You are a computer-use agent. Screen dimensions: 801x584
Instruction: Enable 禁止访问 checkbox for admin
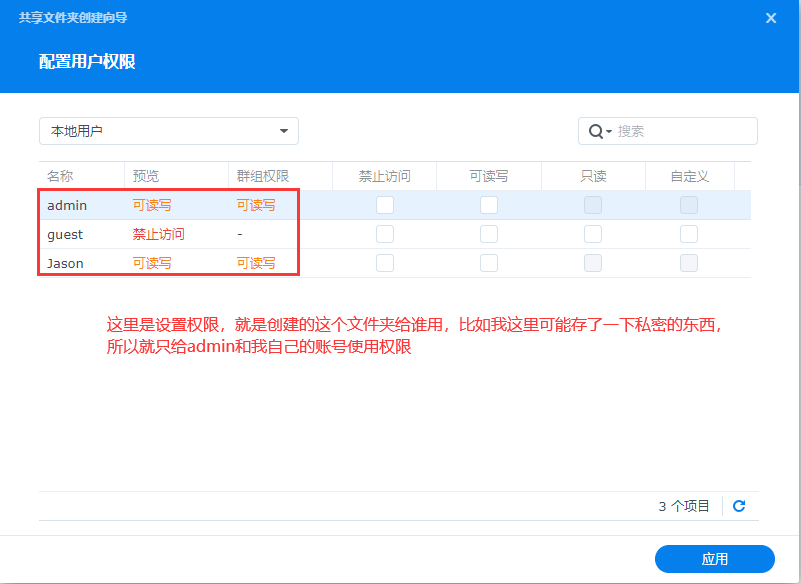(385, 205)
